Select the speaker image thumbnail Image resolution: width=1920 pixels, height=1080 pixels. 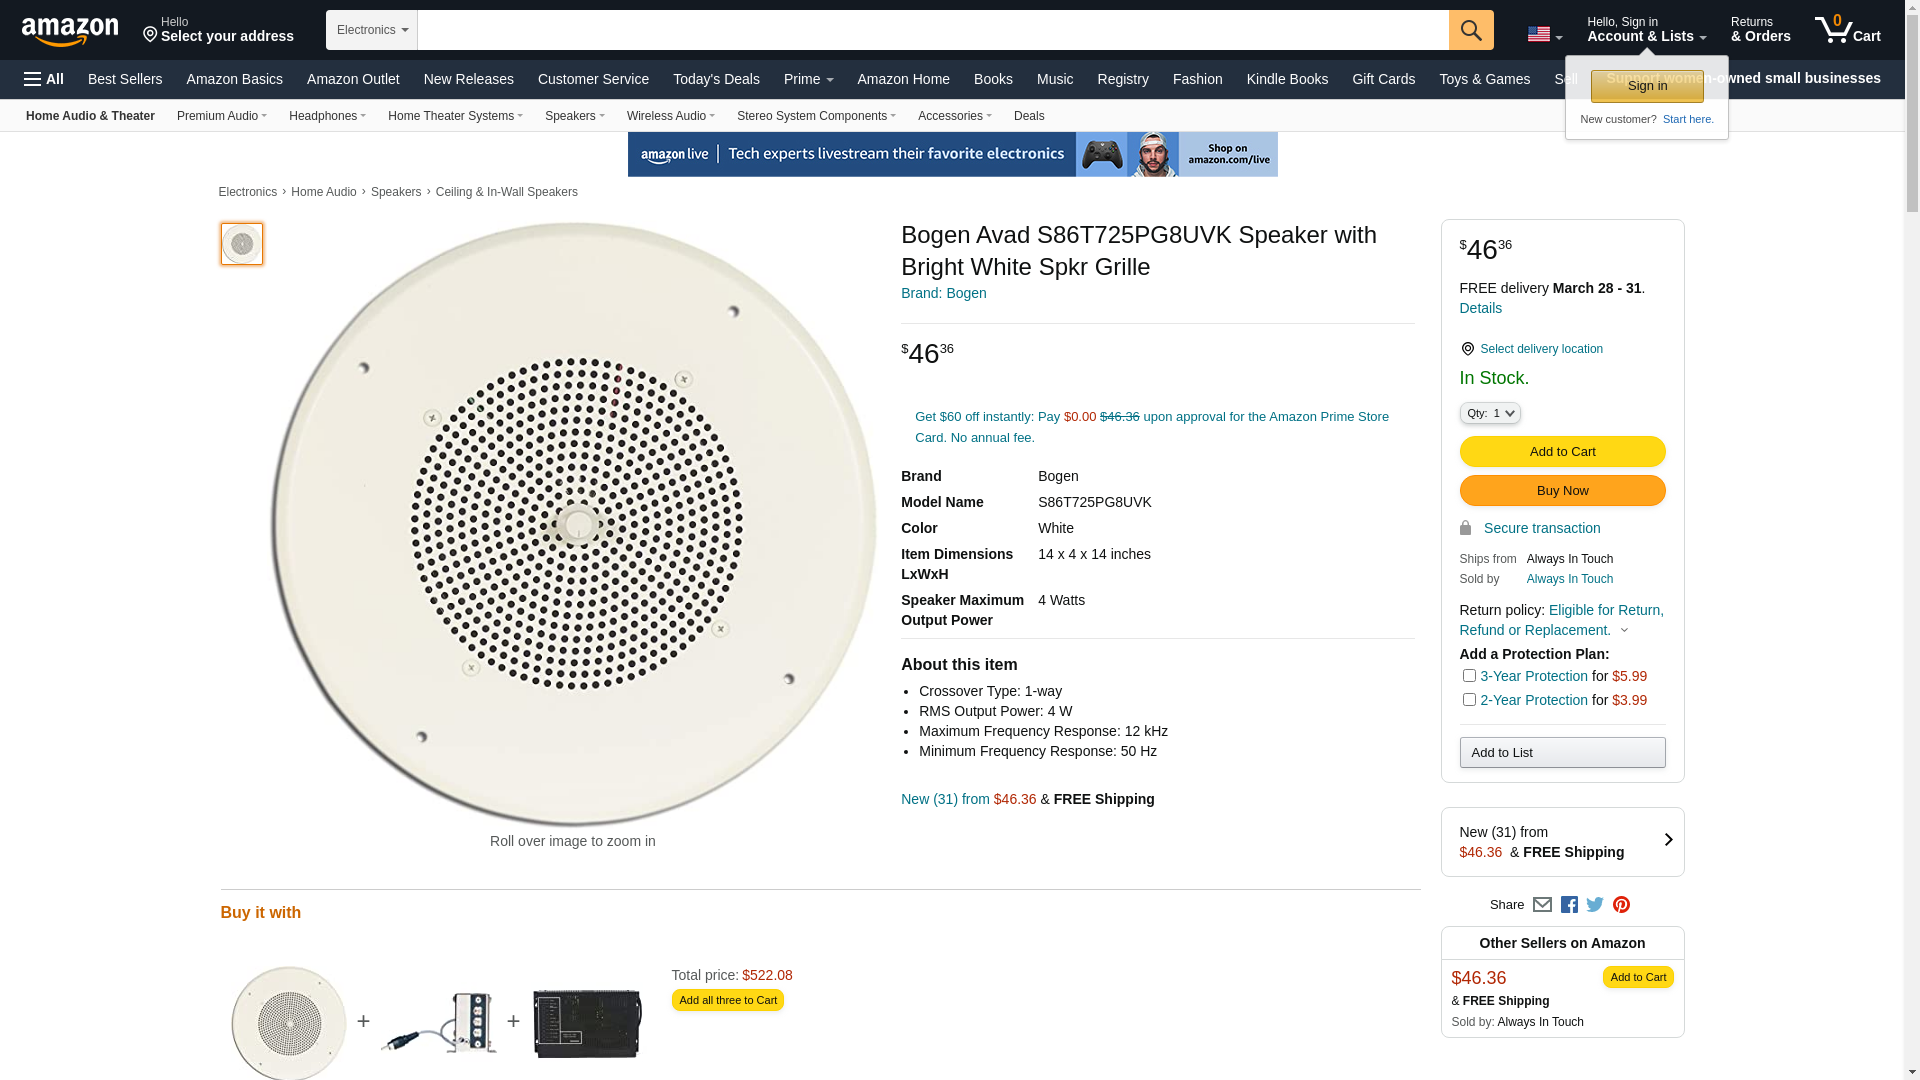pos(242,244)
